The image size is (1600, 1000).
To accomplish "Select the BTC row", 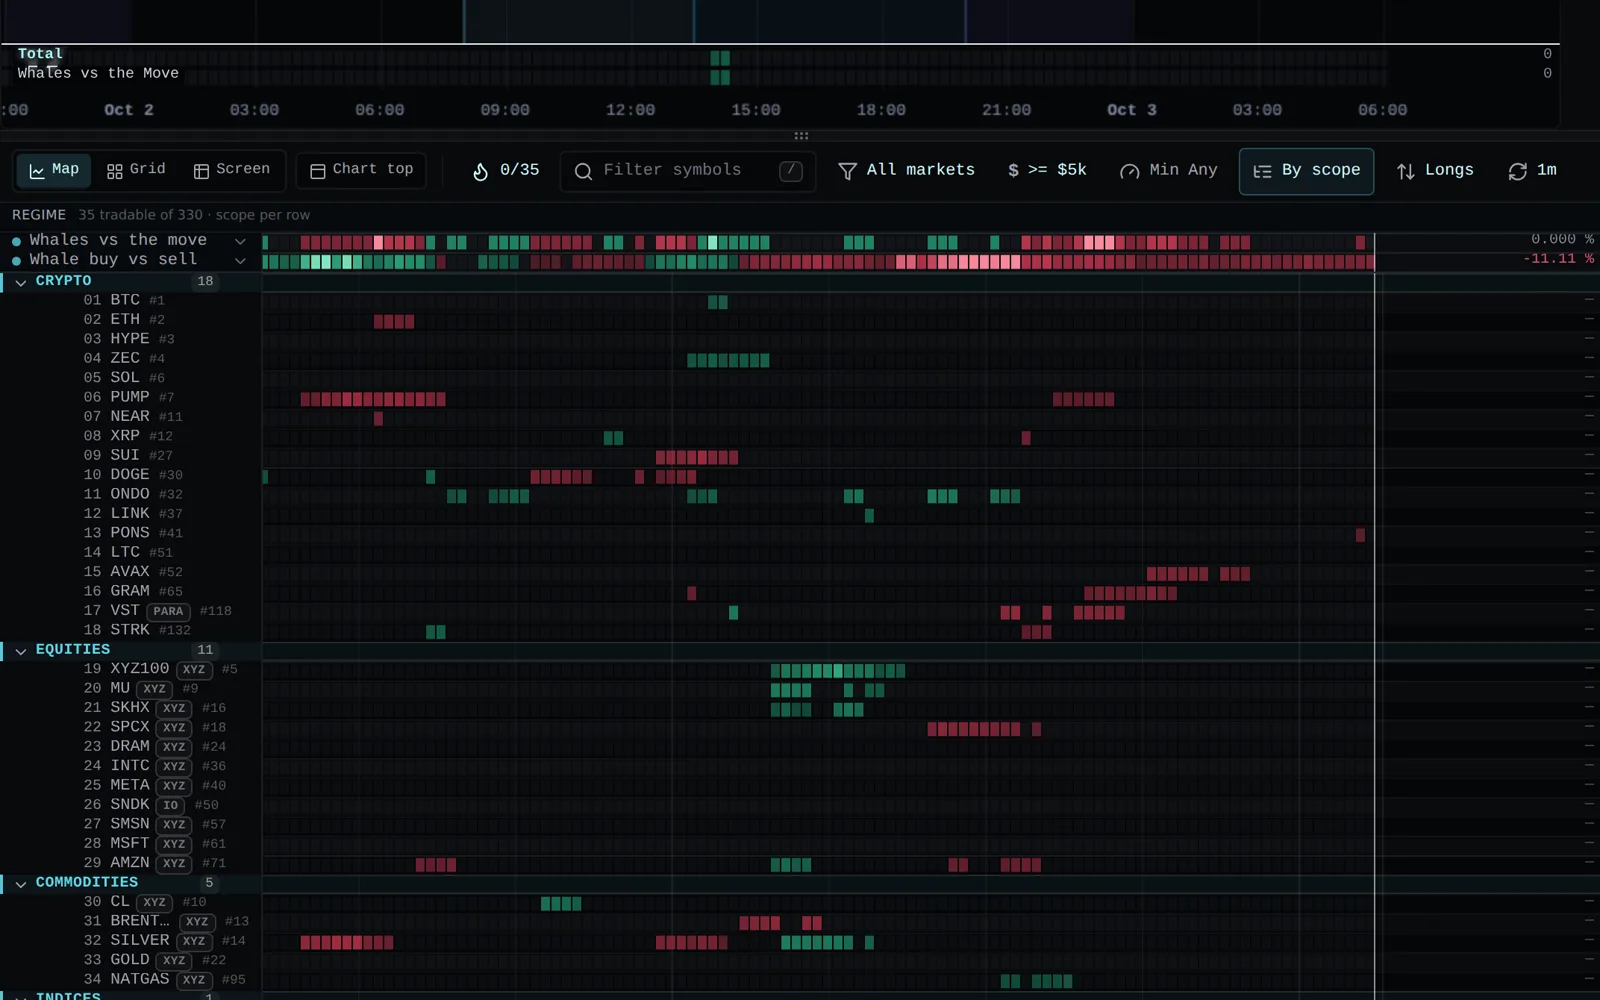I will pyautogui.click(x=130, y=300).
